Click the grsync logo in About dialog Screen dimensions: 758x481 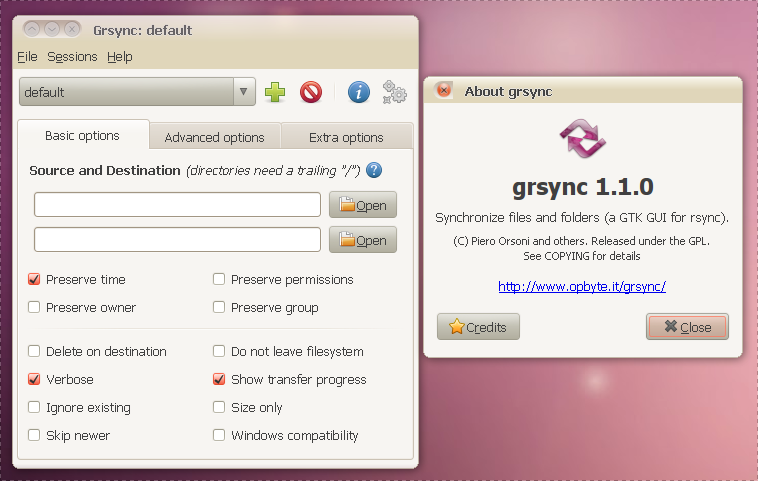[x=583, y=139]
